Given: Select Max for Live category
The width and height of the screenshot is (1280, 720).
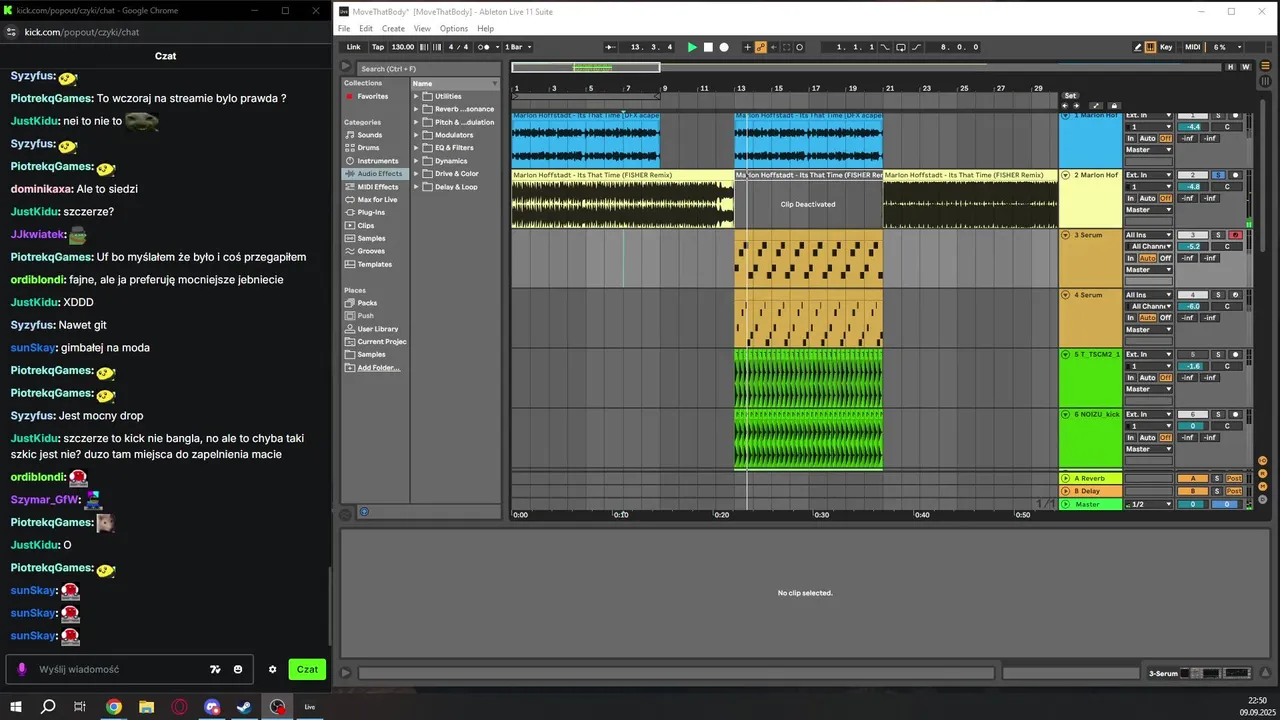Looking at the screenshot, I should point(377,200).
